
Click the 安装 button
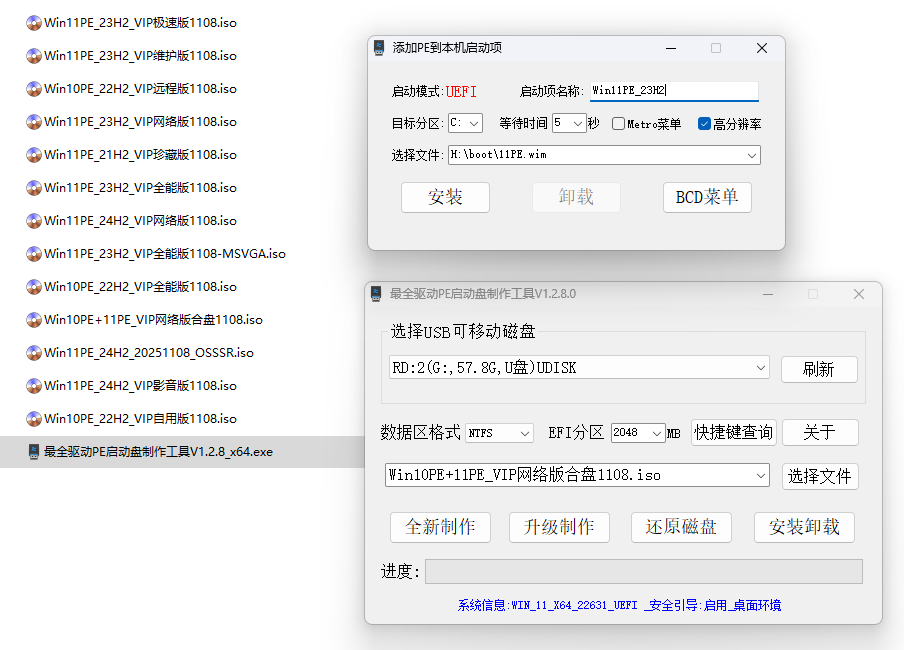[x=445, y=198]
